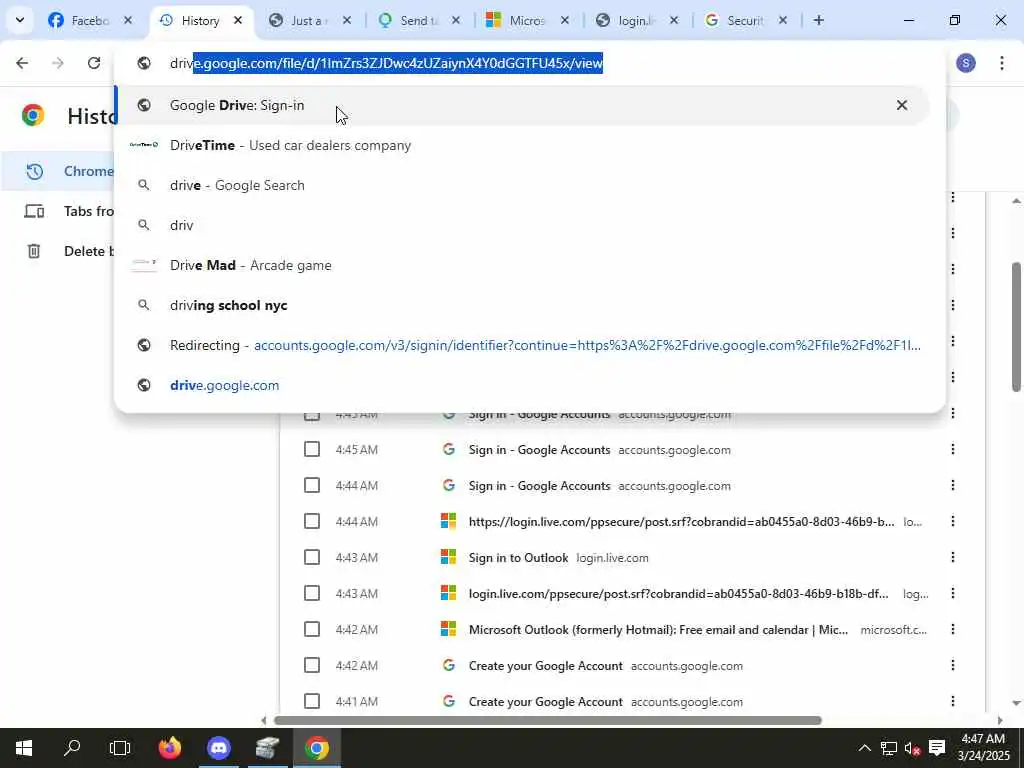This screenshot has width=1024, height=768.
Task: Check the 4:44 AM login.live.com post.srf entry
Action: [x=312, y=521]
